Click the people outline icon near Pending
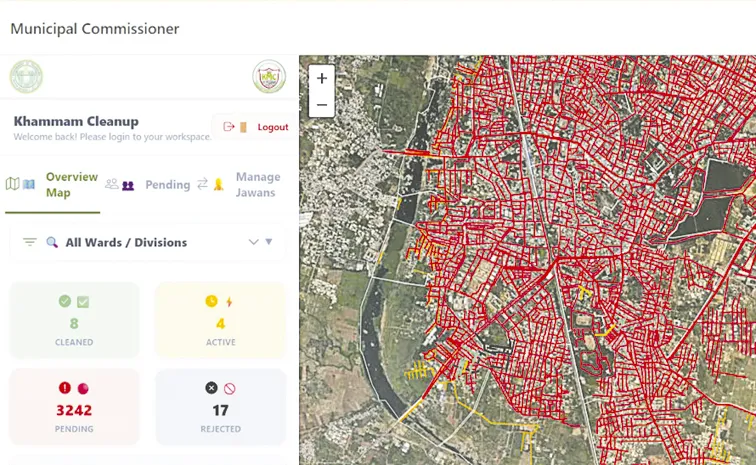Viewport: 756px width, 465px height. [111, 184]
